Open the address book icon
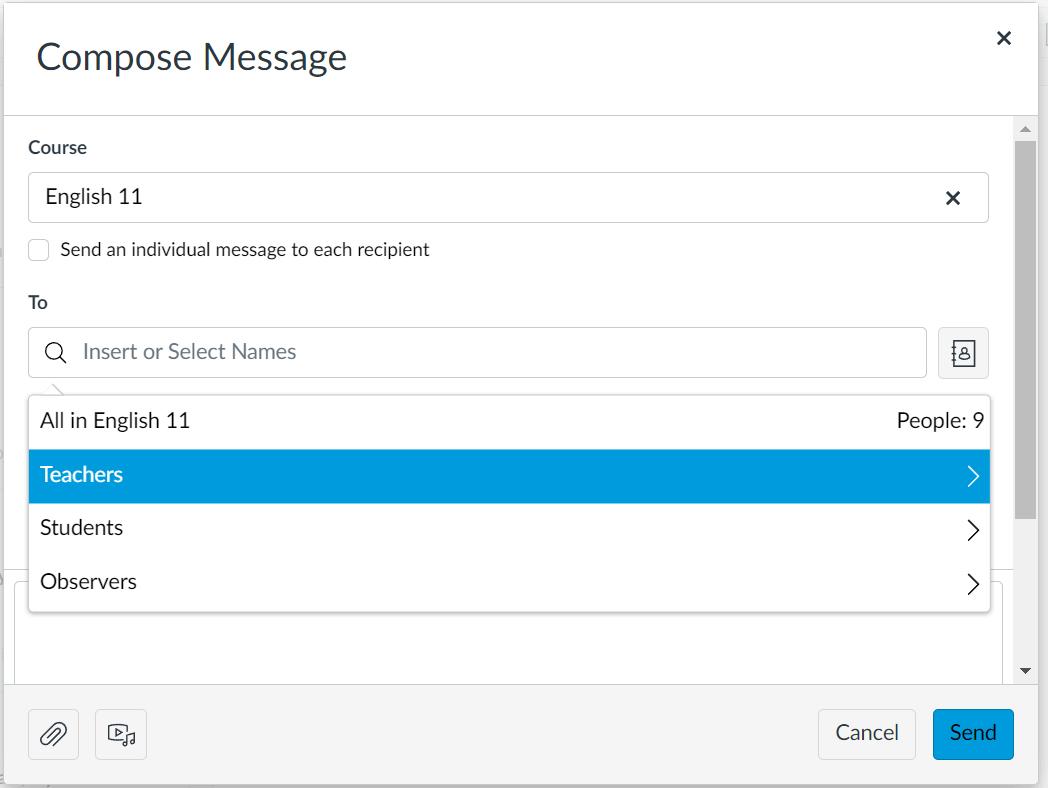Screen dimensions: 1048x788 963,353
